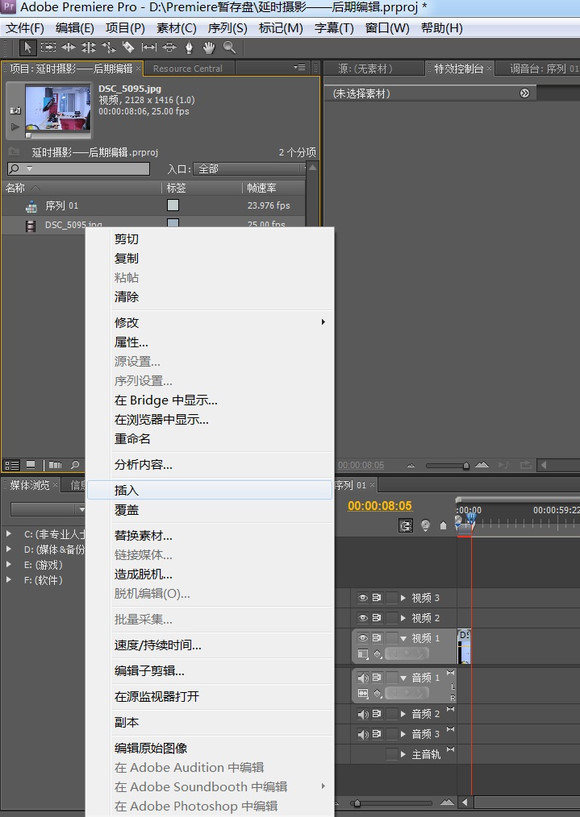580x817 pixels.
Task: Switch project panel to icon view
Action: [x=31, y=465]
